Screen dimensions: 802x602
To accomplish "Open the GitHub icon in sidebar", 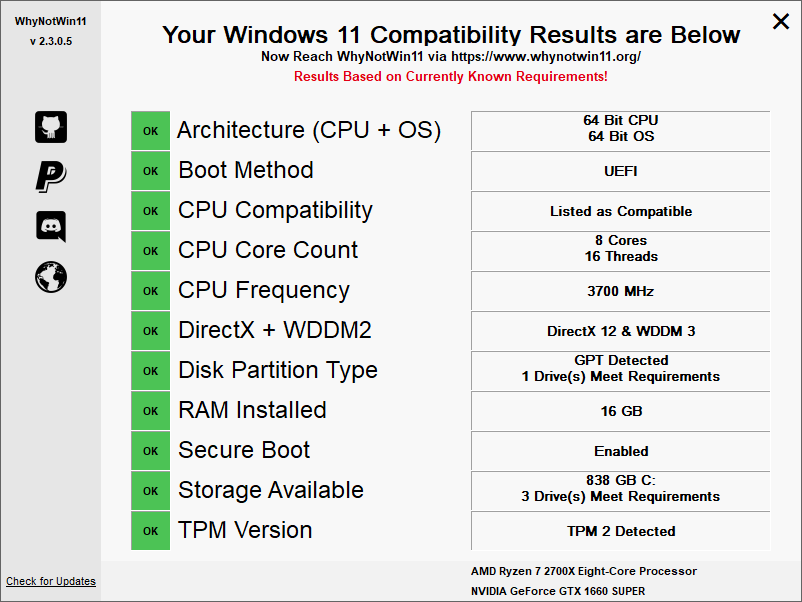I will (x=51, y=127).
